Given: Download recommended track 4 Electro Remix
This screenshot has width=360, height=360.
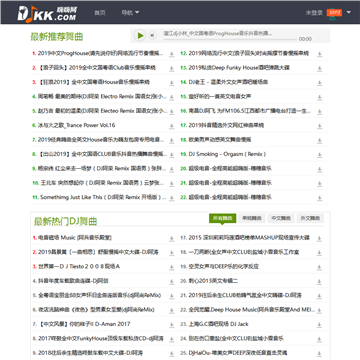Looking at the screenshot, I should click(172, 98).
